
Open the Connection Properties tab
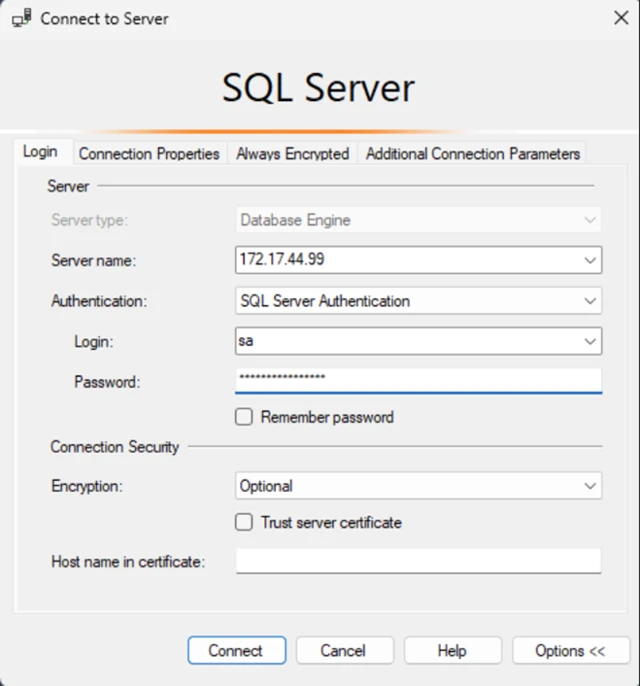tap(149, 154)
